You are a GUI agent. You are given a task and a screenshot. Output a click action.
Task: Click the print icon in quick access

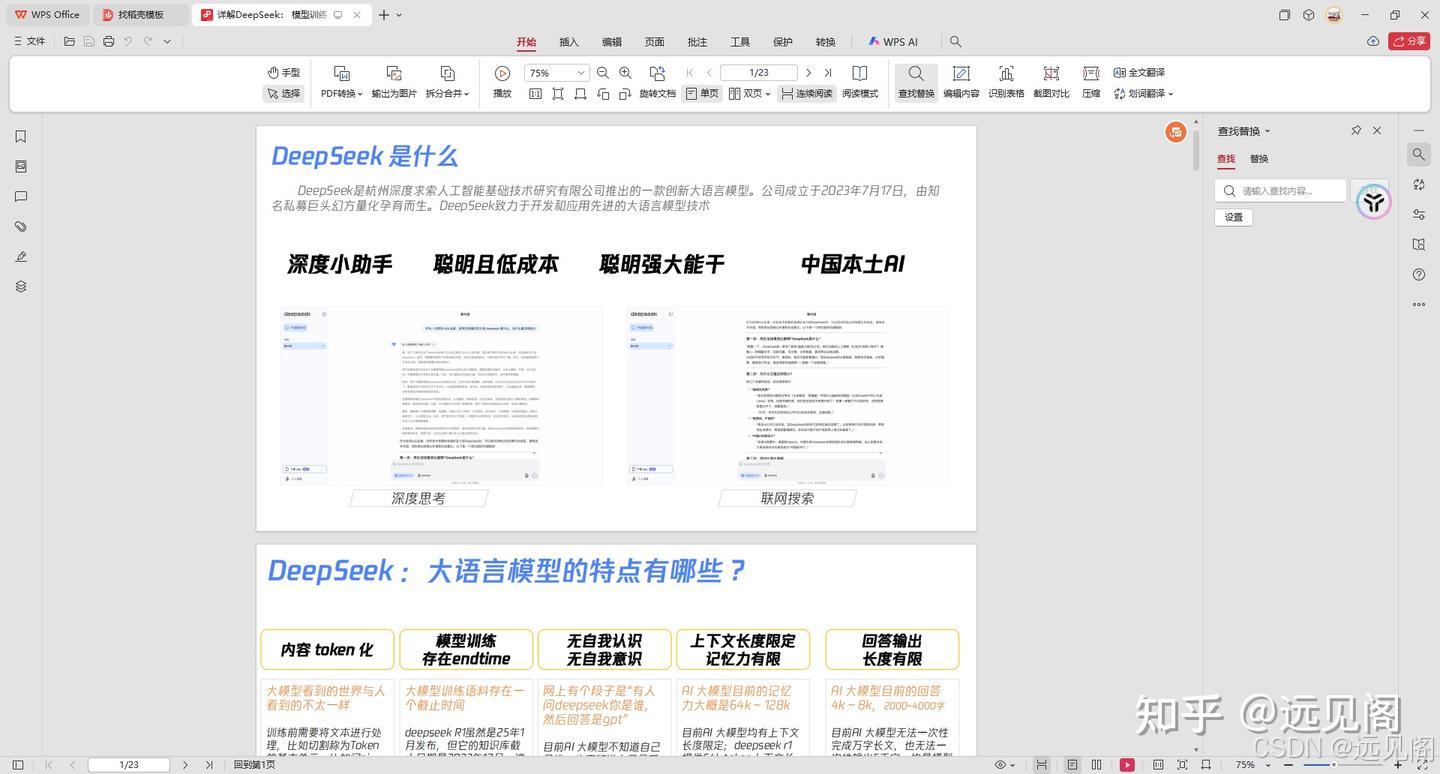109,41
